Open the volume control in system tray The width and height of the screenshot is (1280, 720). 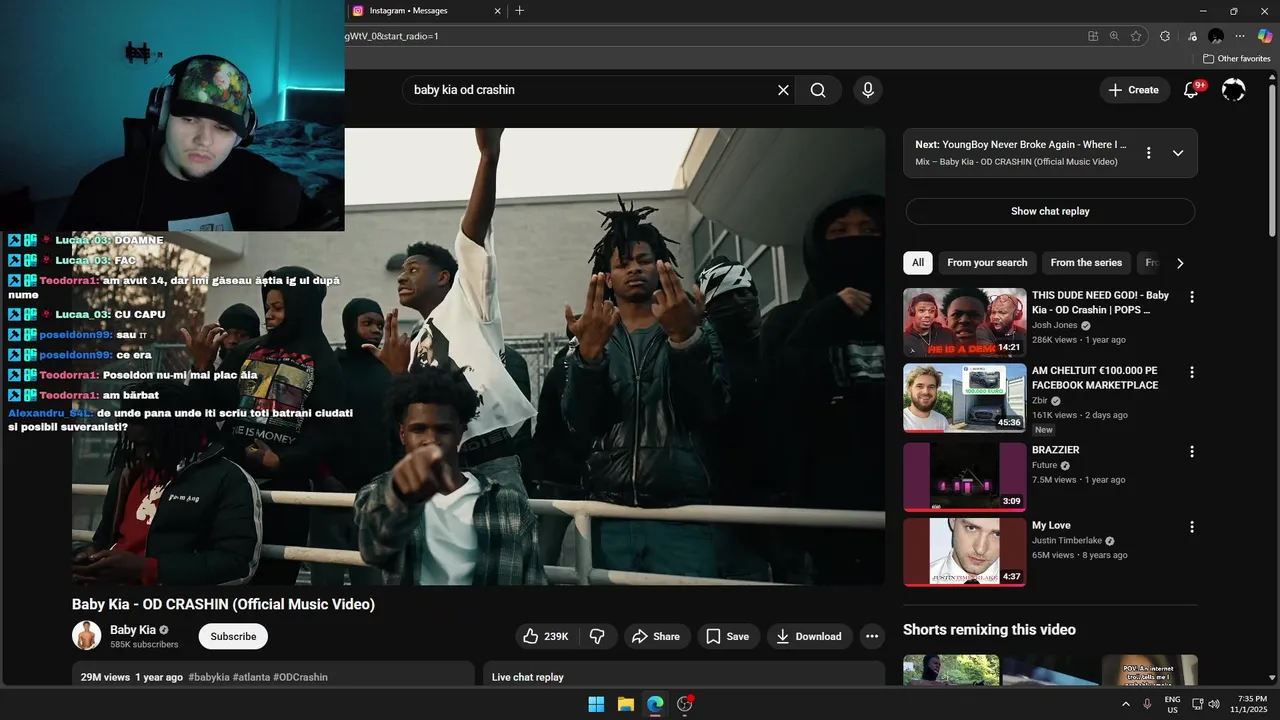point(1214,704)
